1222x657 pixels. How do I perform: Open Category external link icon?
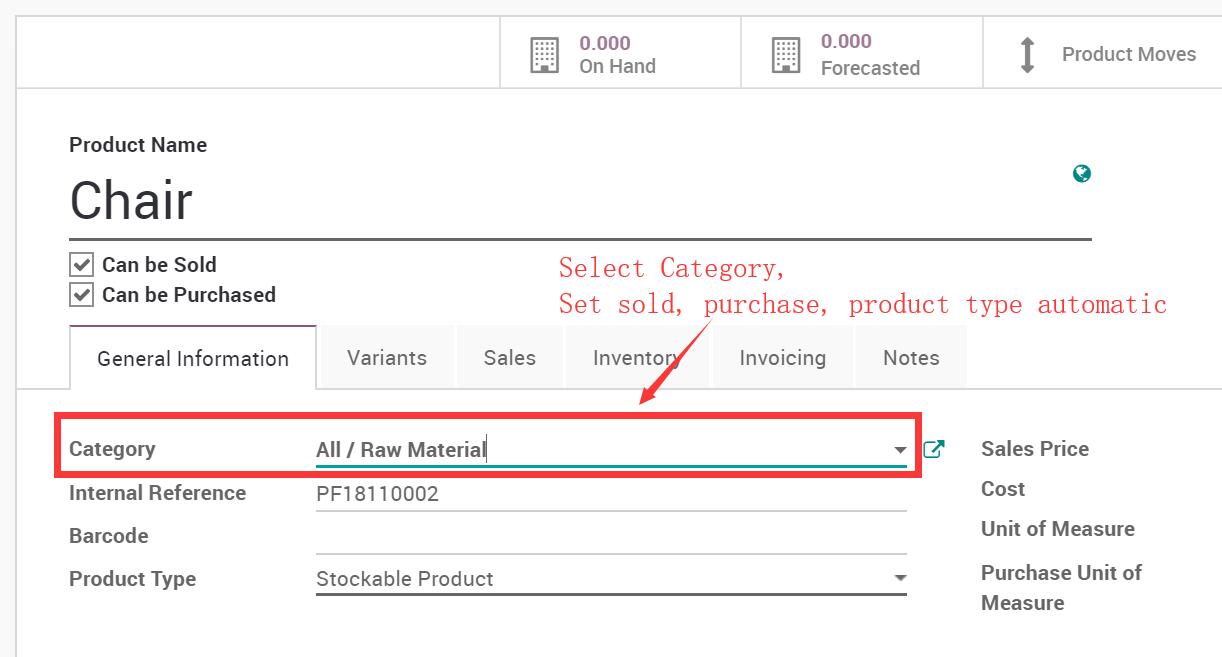933,450
